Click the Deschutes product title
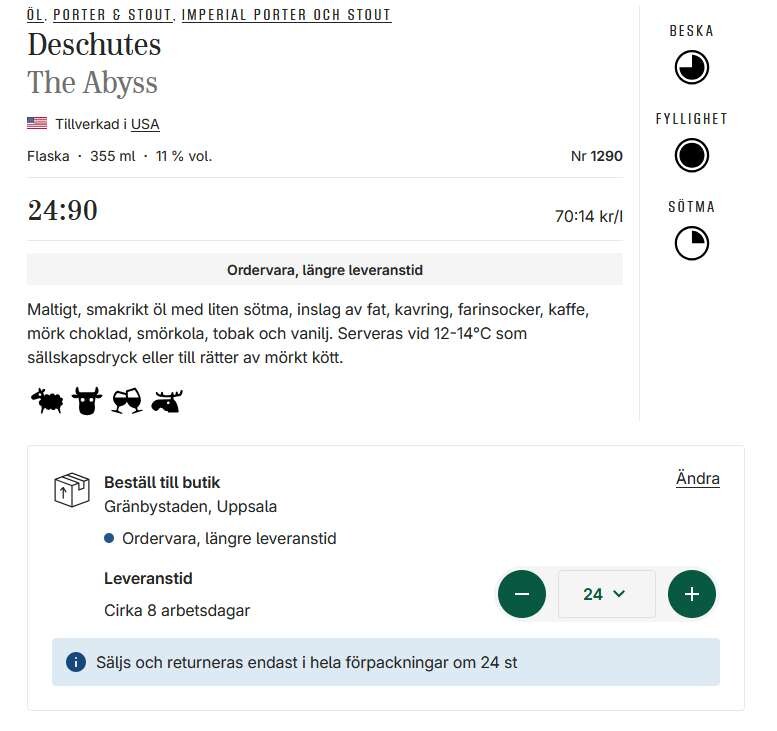 pyautogui.click(x=94, y=45)
